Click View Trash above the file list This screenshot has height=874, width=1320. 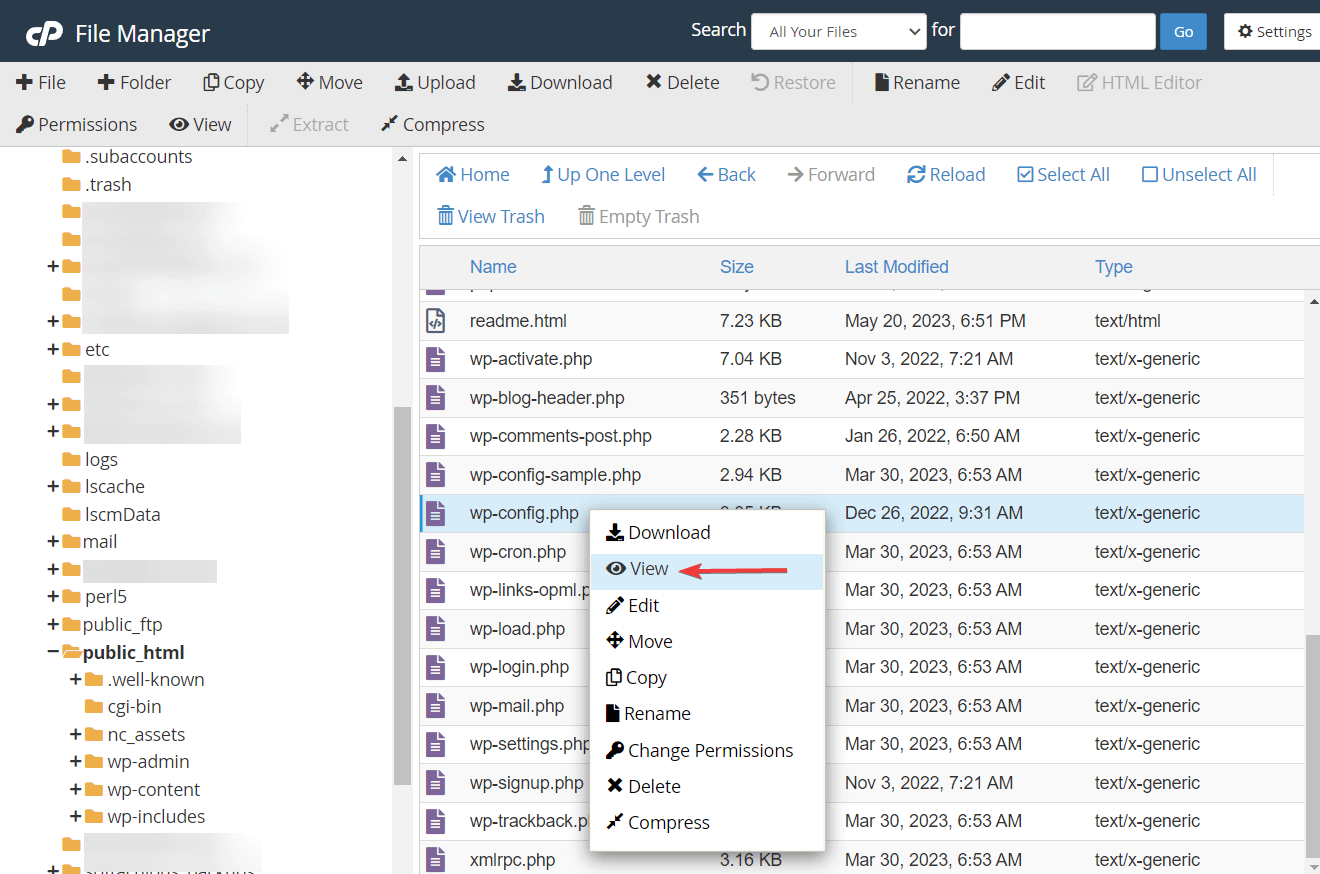click(x=490, y=216)
